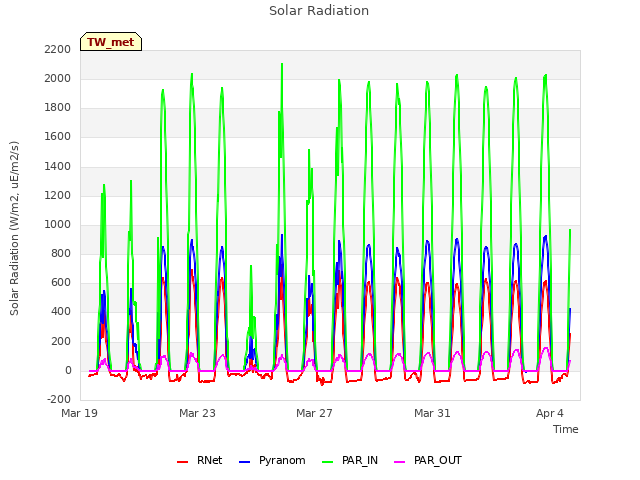Click the Solar Radiation chart title

coord(319,11)
